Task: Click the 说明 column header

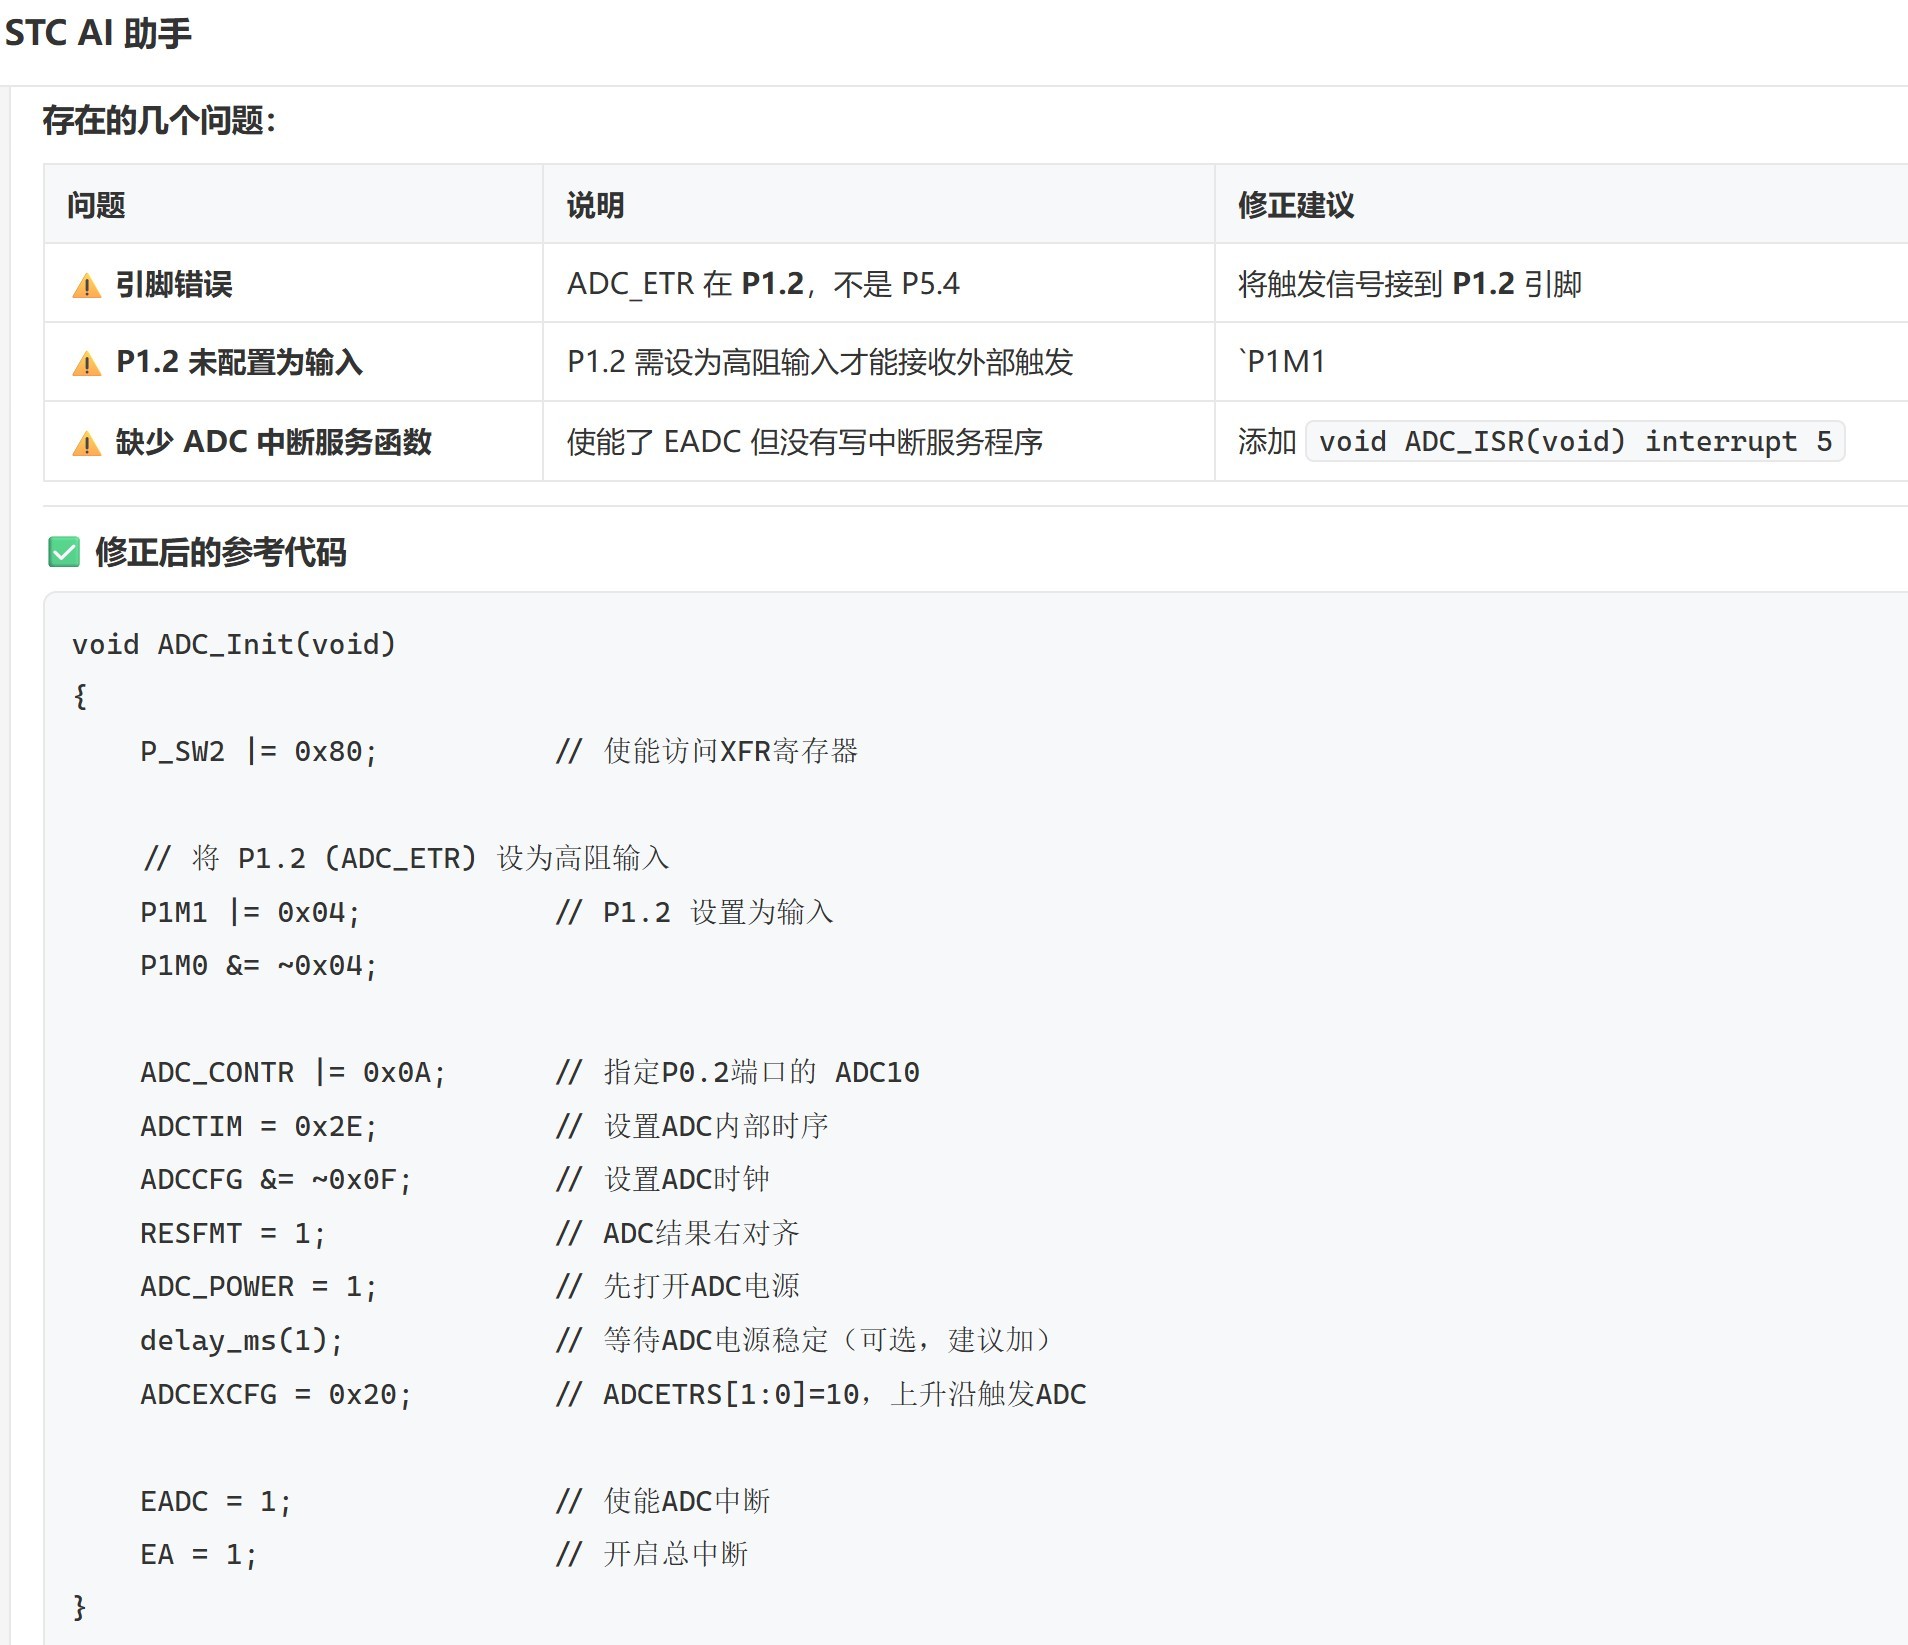Action: click(595, 205)
